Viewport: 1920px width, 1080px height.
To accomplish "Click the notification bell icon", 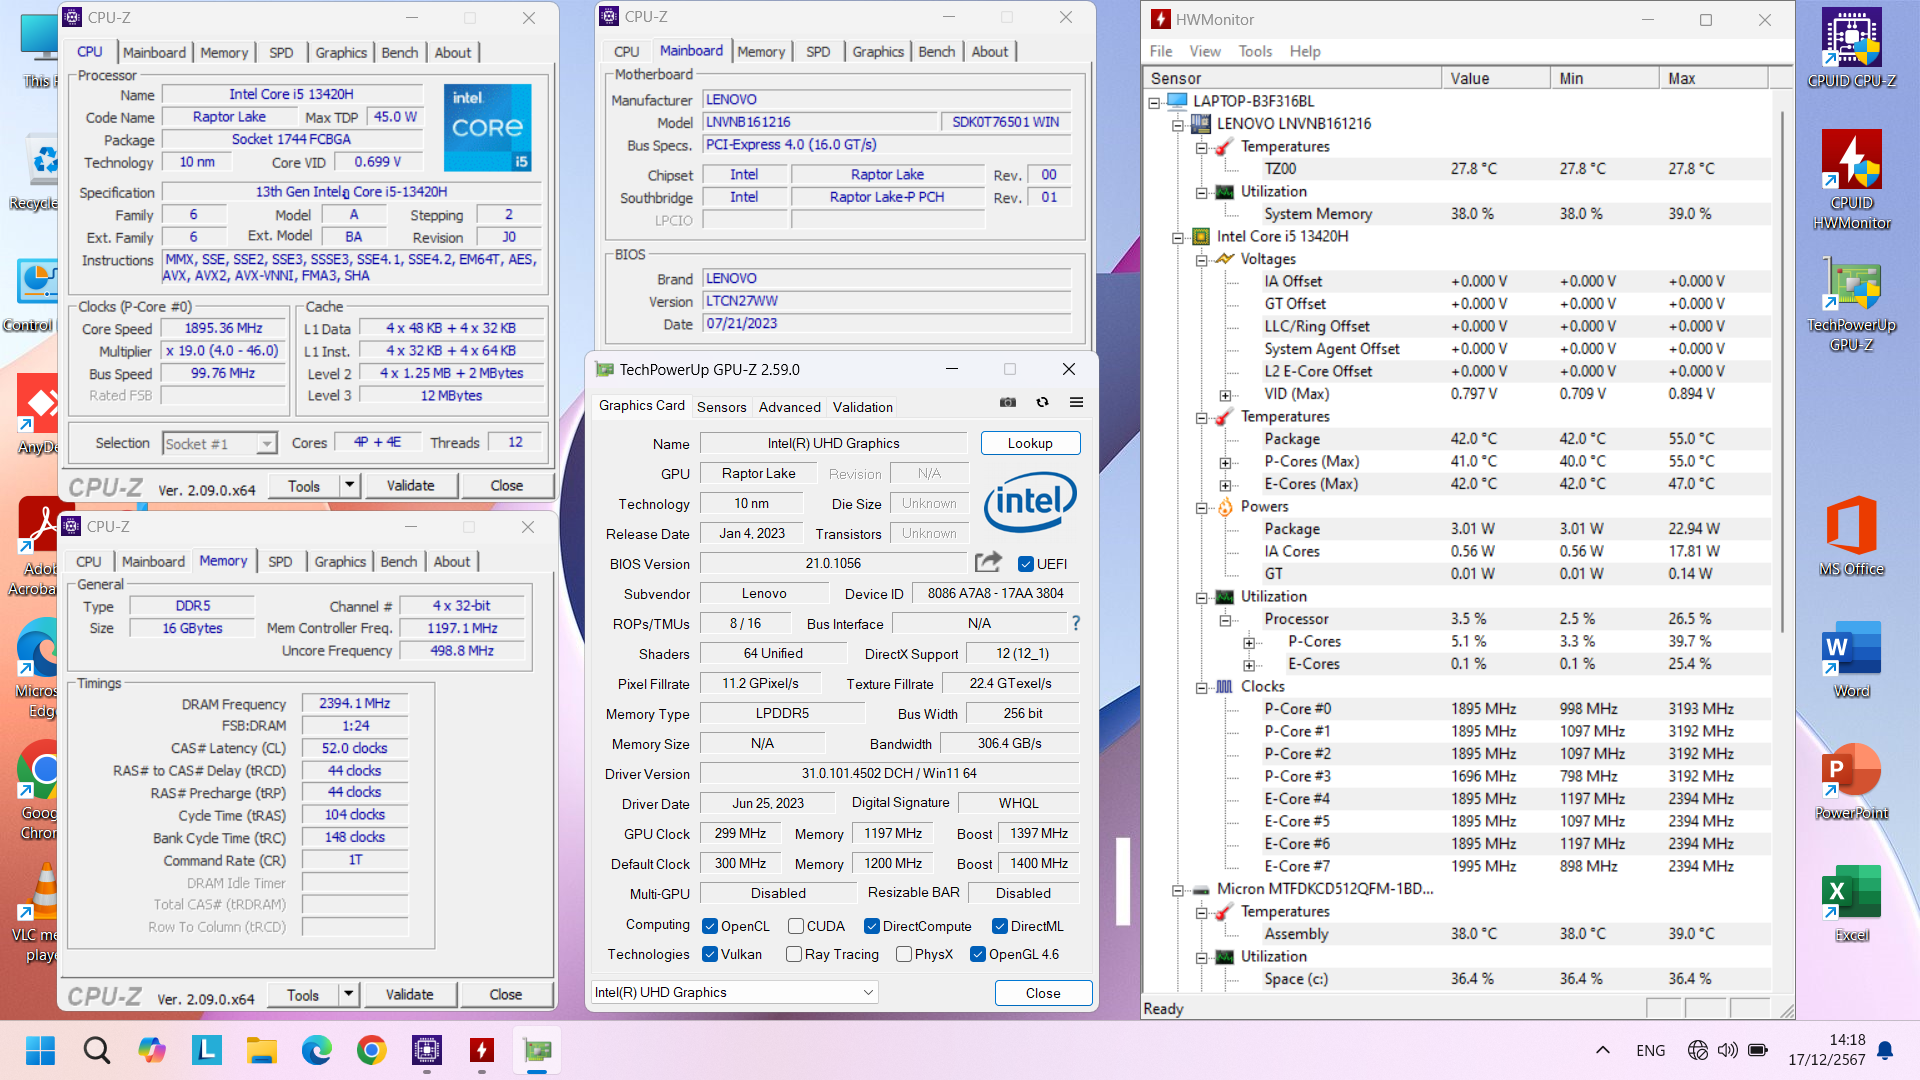I will [x=1885, y=1050].
